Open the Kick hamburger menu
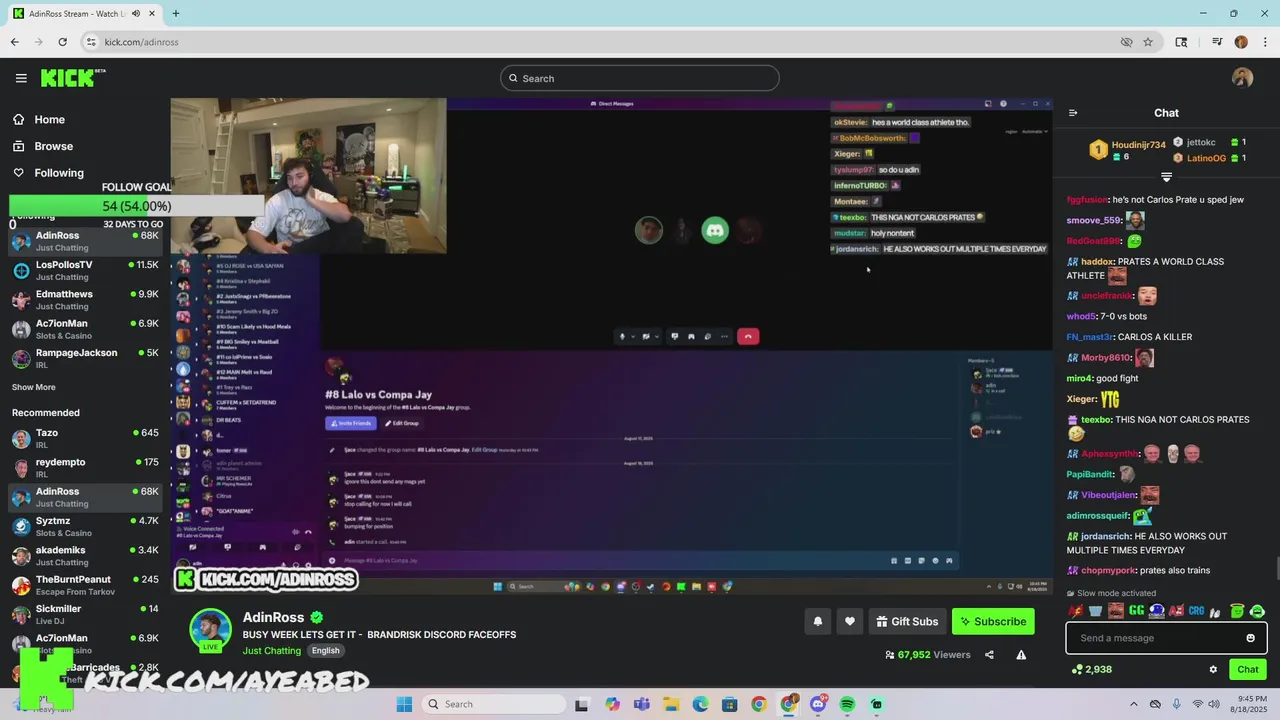 21,78
